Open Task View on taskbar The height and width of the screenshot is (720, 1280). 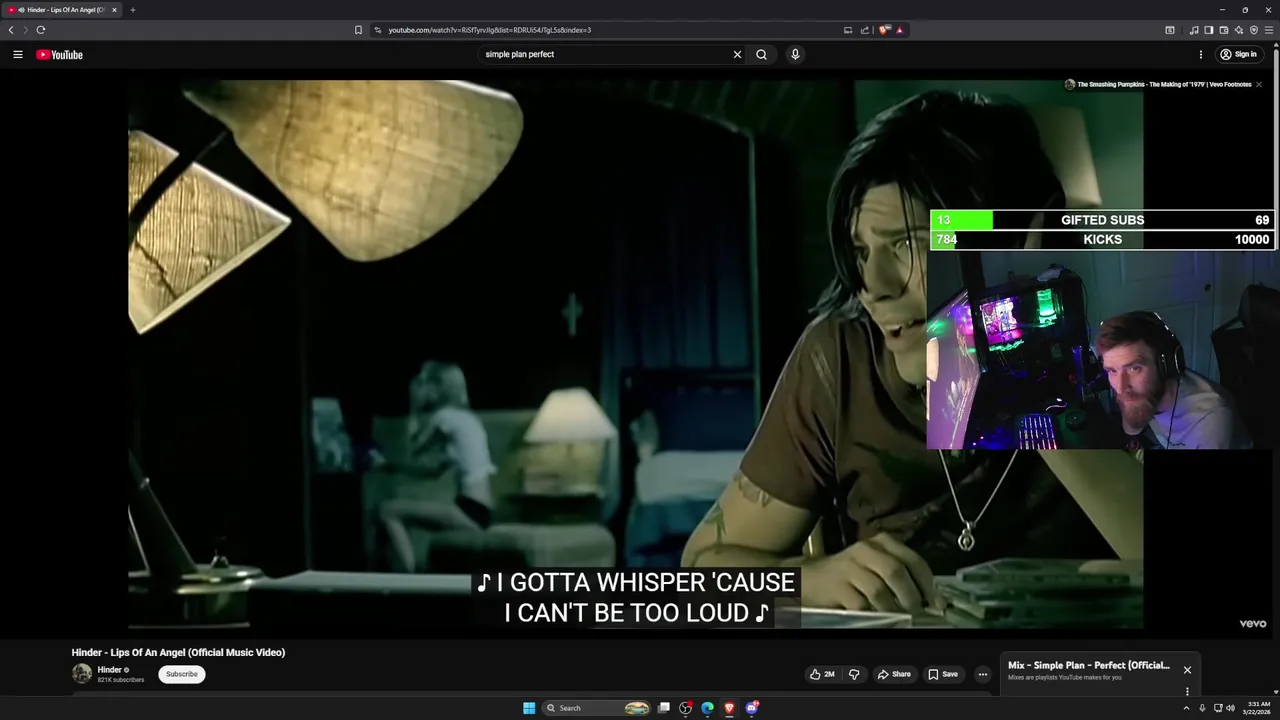coord(663,708)
